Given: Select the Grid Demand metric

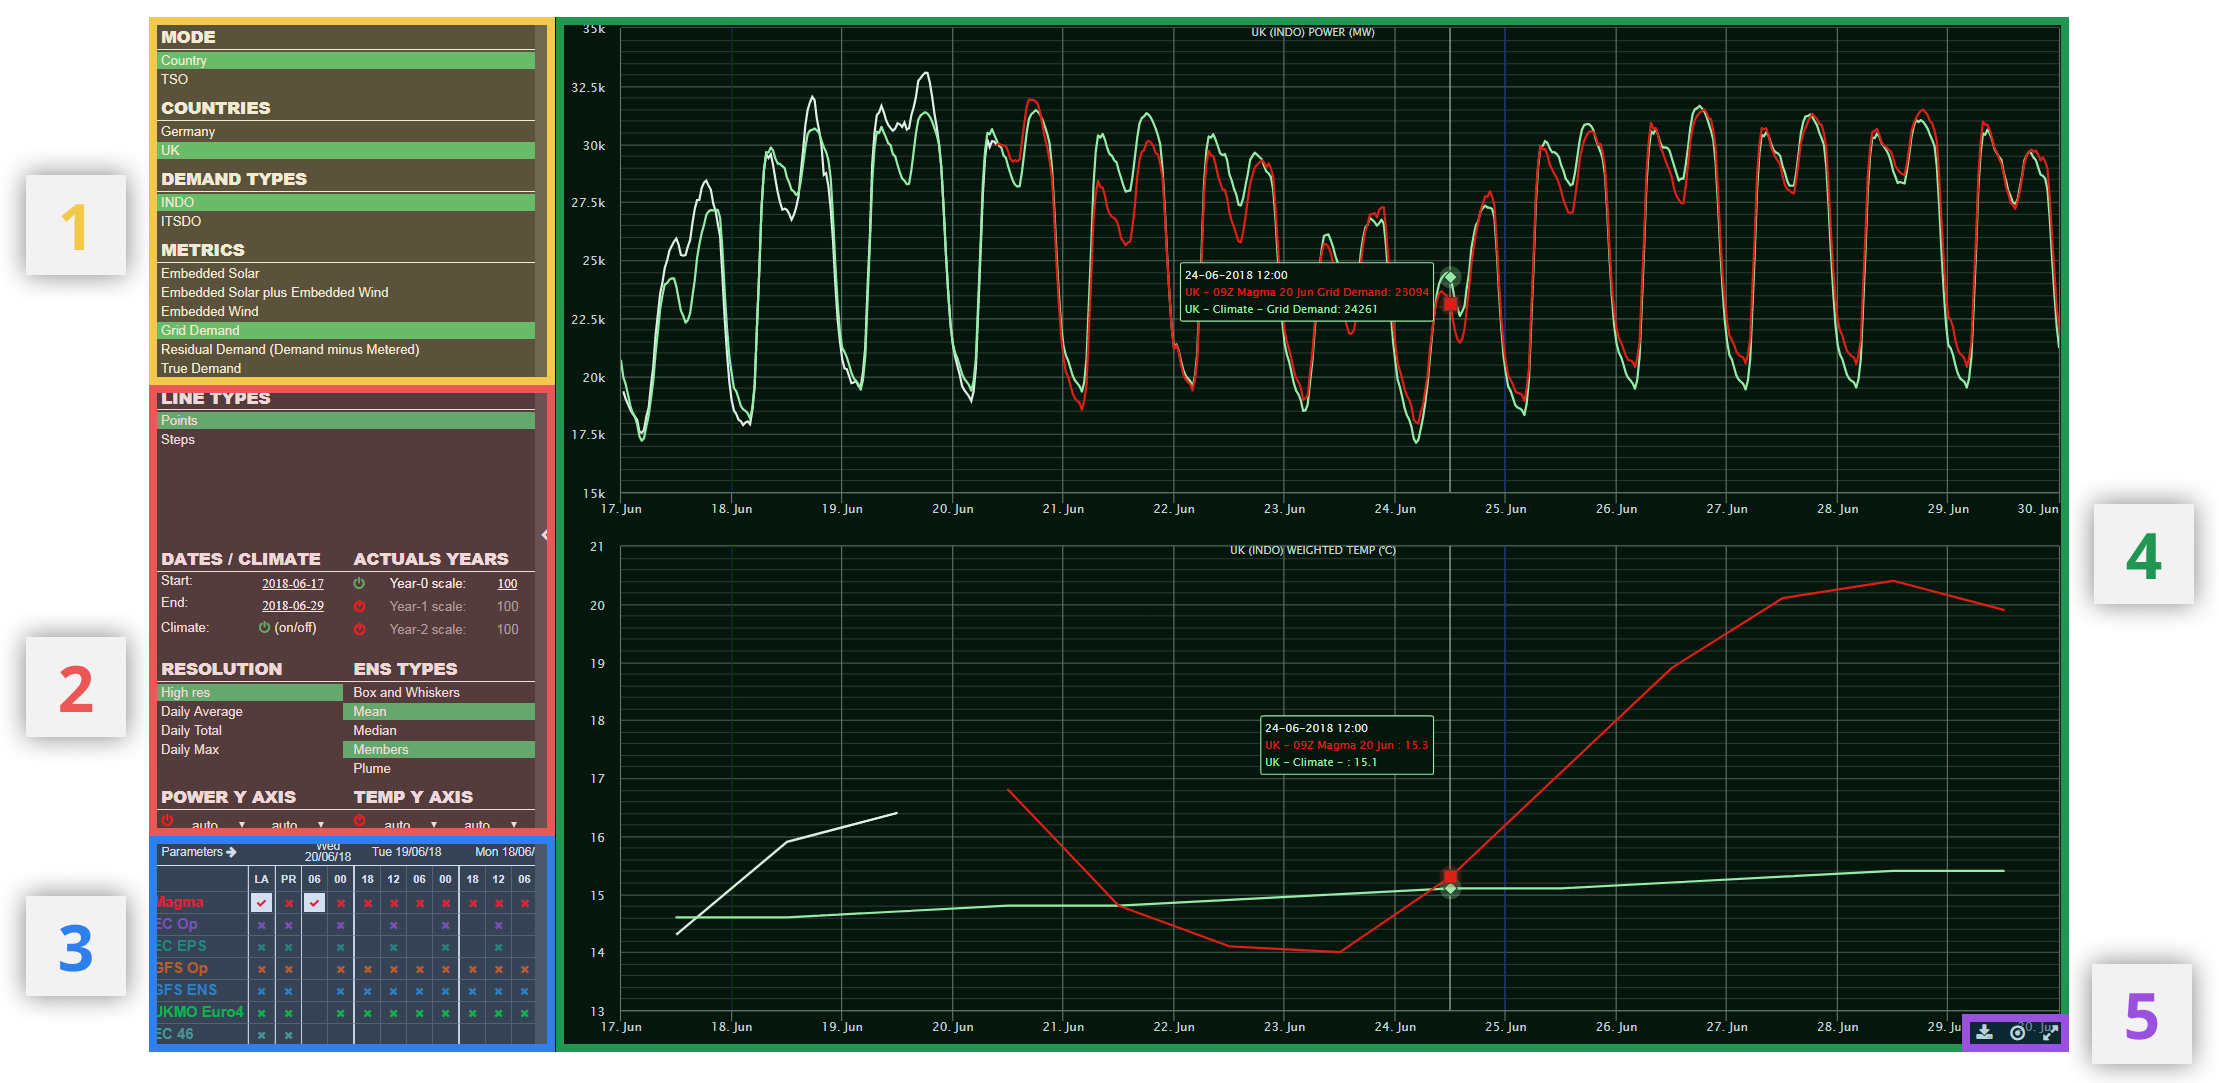Looking at the screenshot, I should click(346, 330).
